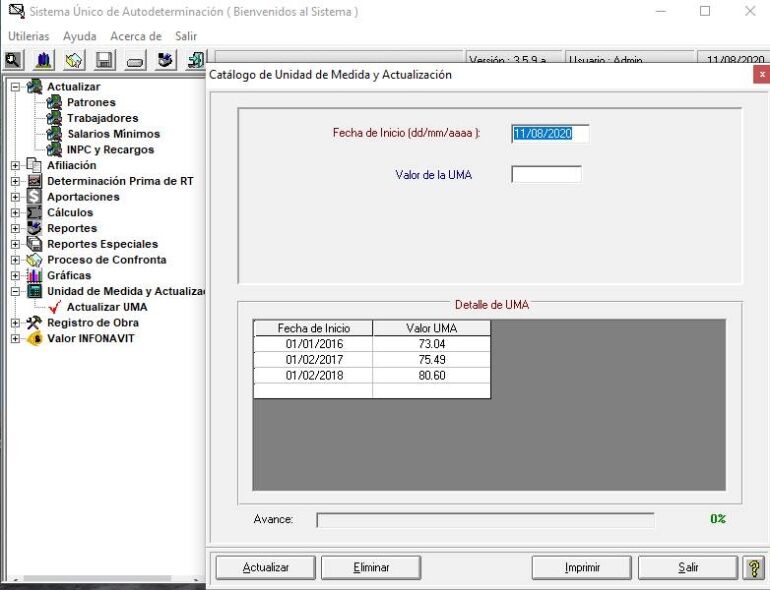Select the 01/02/2018 row in UMA table
The width and height of the screenshot is (770, 590).
[372, 375]
